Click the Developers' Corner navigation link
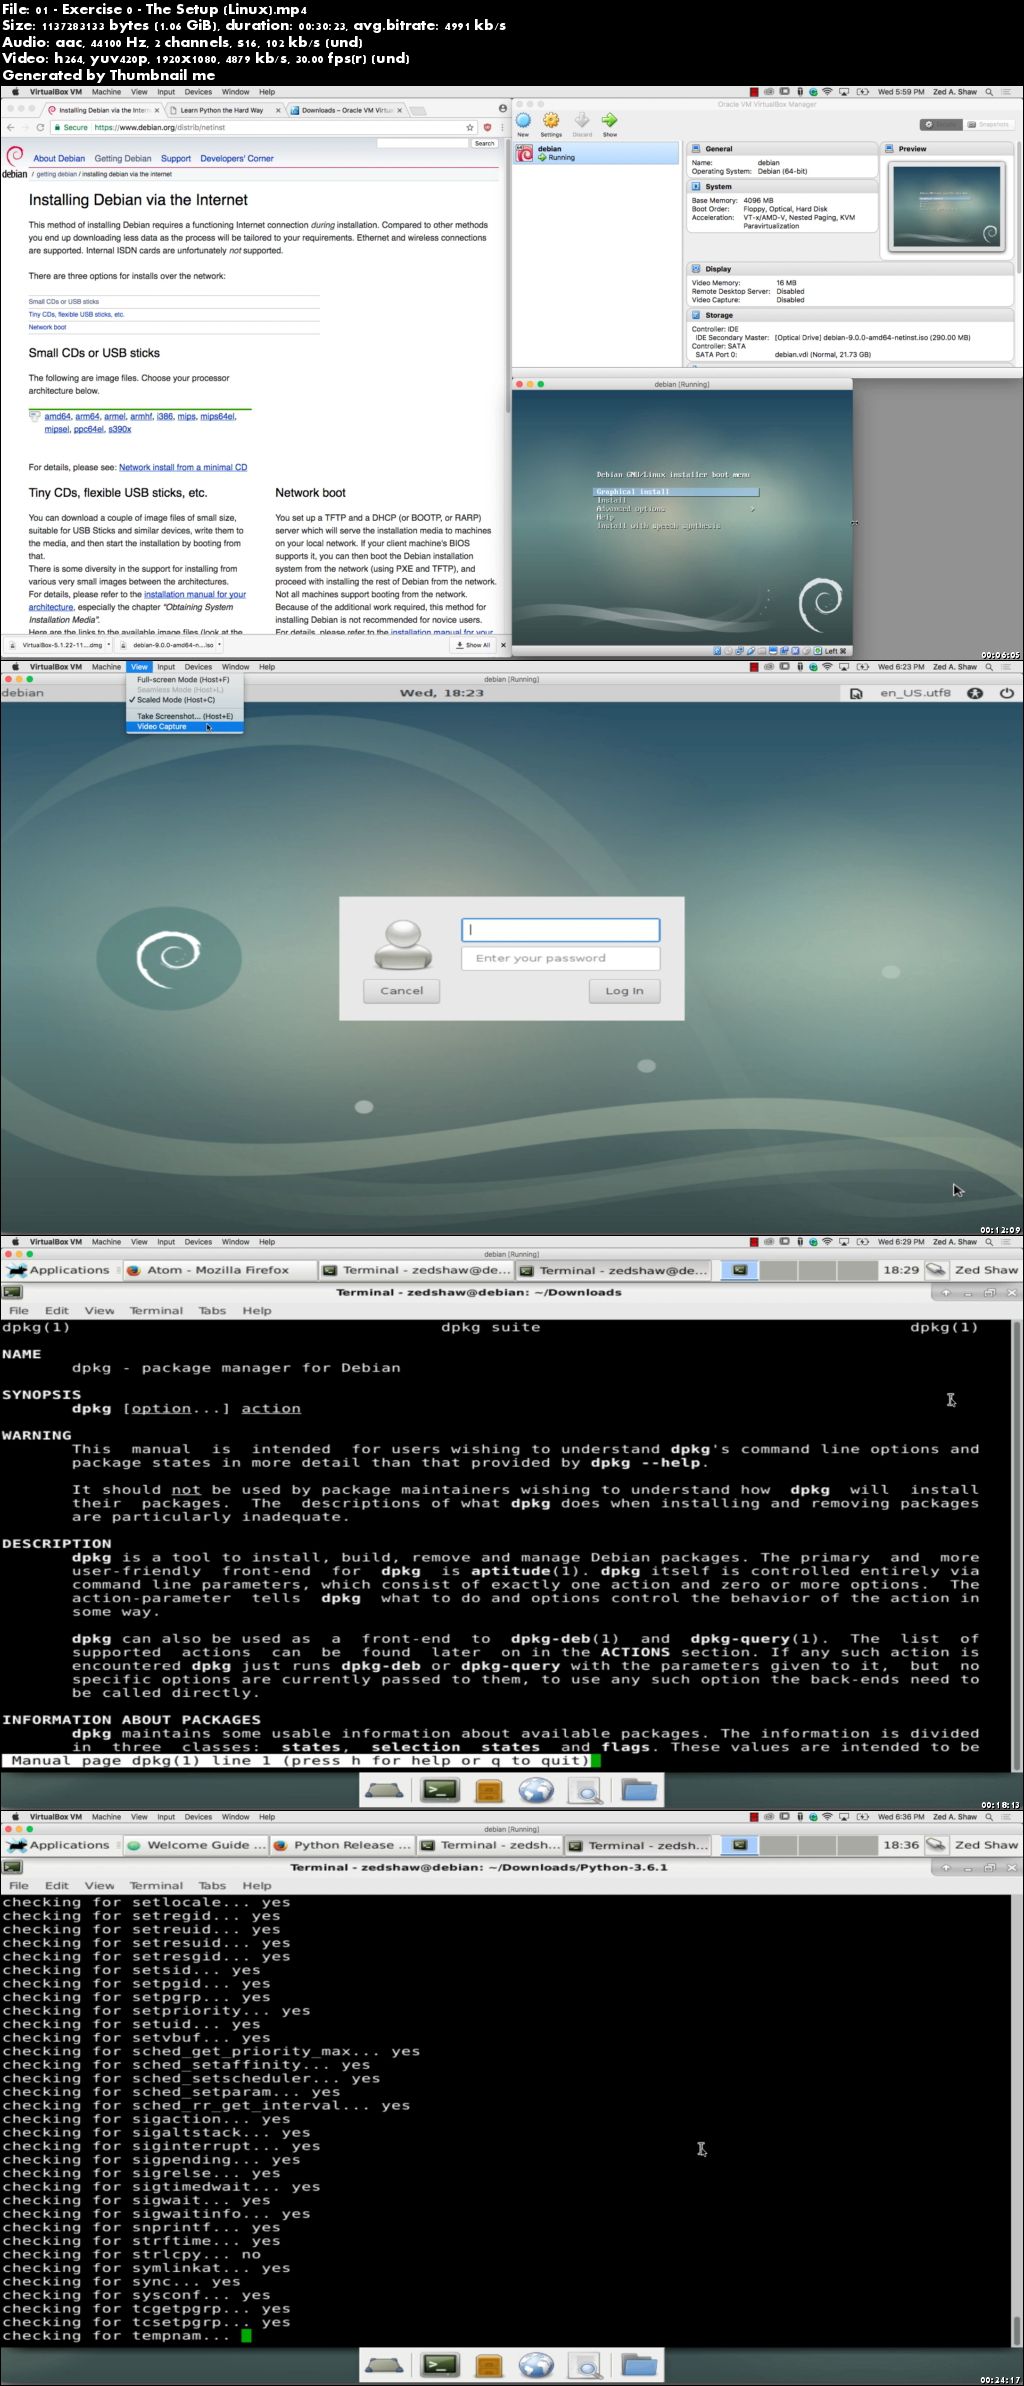 [x=236, y=158]
